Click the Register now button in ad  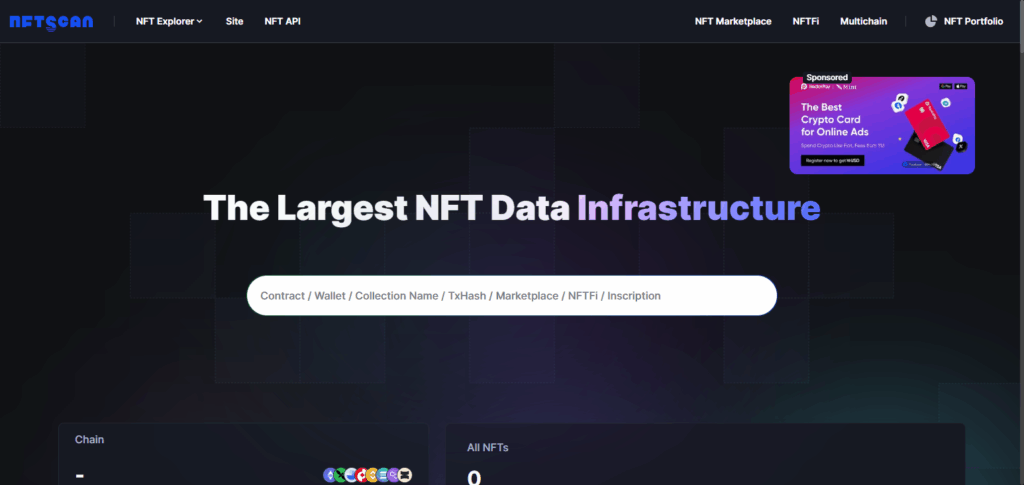coord(833,161)
